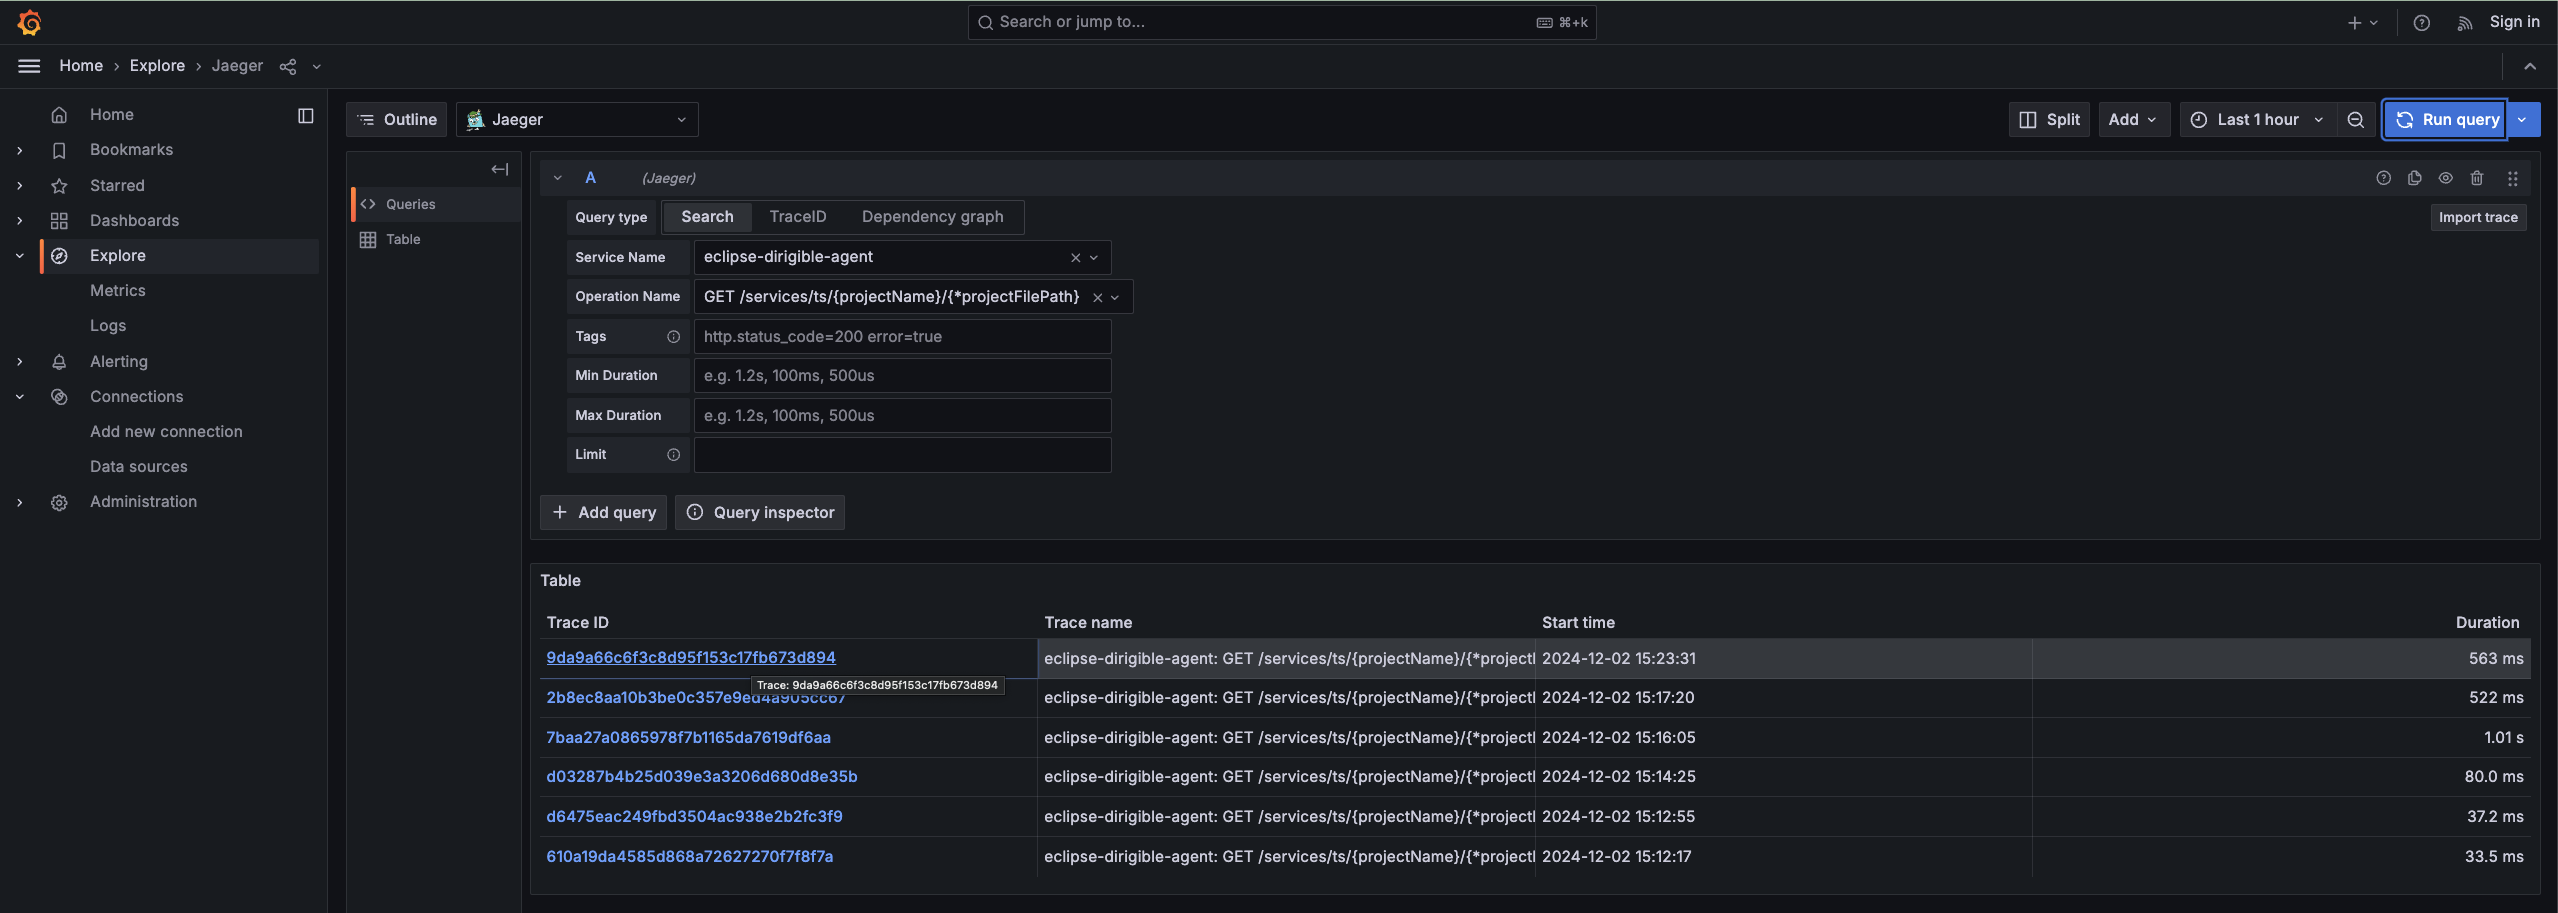Show query A help icon
The height and width of the screenshot is (913, 2558).
(2384, 178)
